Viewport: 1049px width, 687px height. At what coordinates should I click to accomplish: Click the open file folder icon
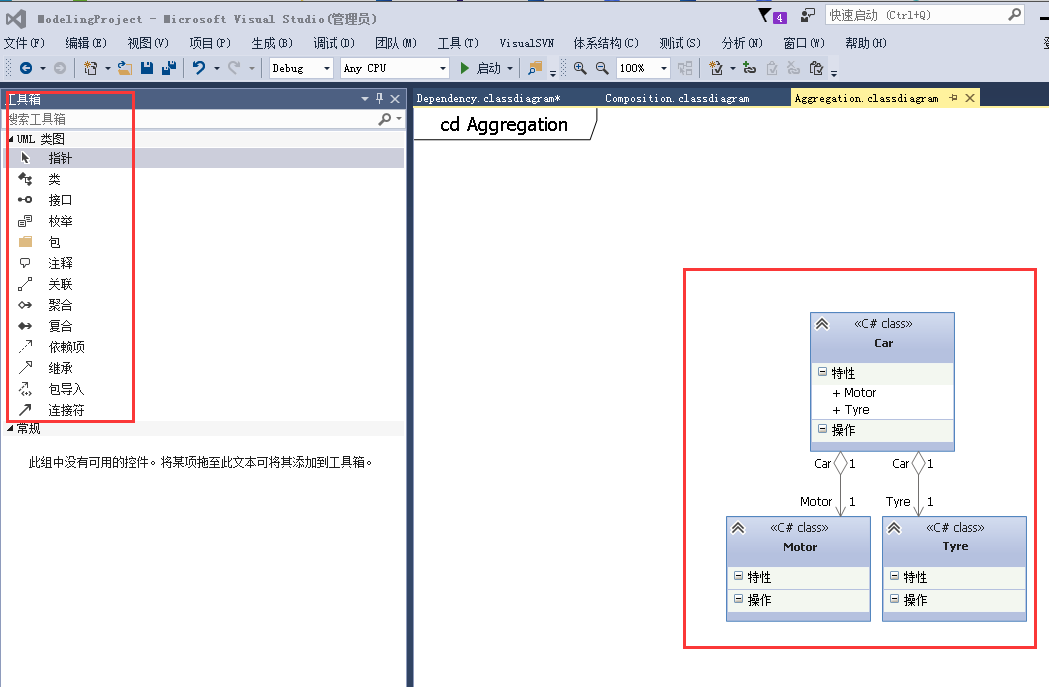(124, 68)
